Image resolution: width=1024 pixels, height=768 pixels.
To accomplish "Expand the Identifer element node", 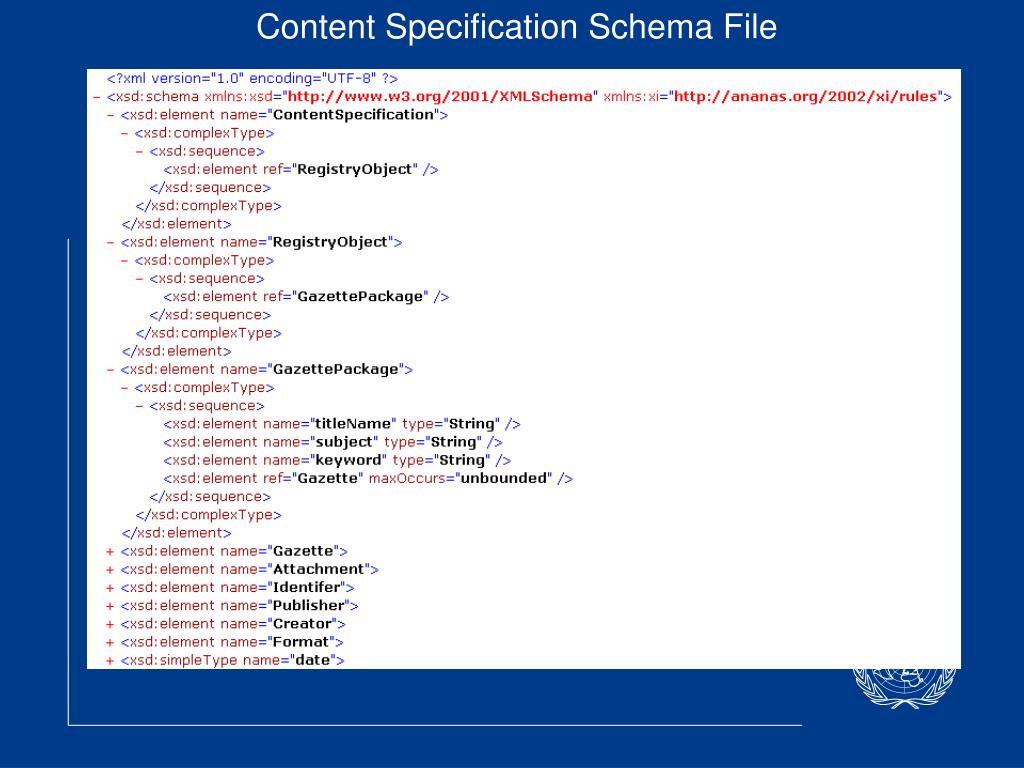I will [110, 588].
